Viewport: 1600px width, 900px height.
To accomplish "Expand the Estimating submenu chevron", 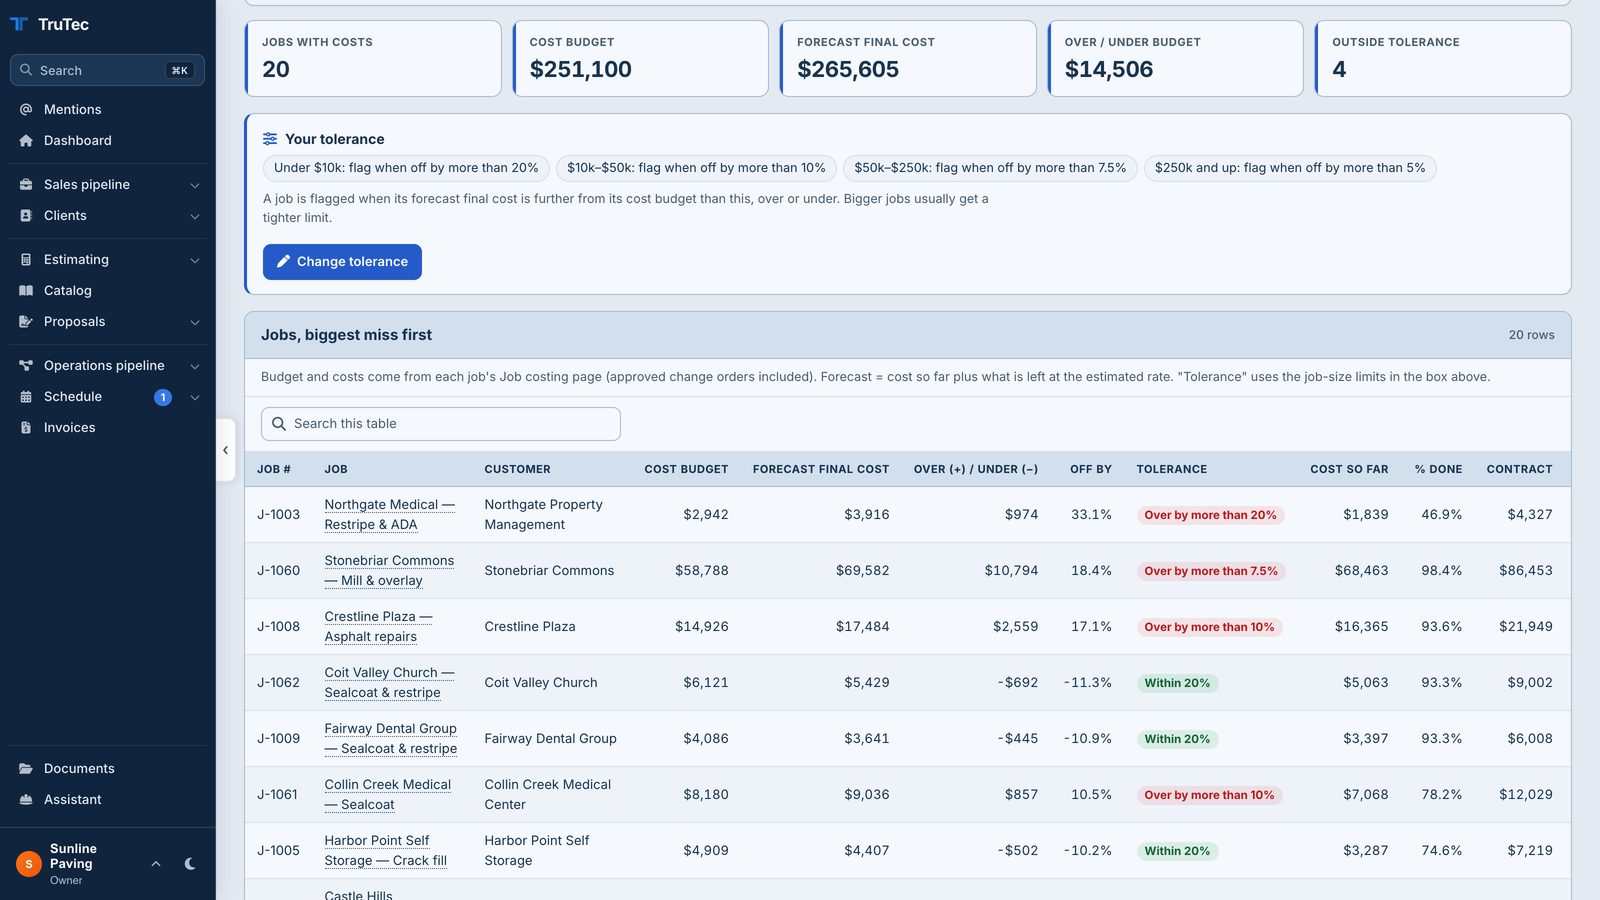I will pyautogui.click(x=195, y=260).
